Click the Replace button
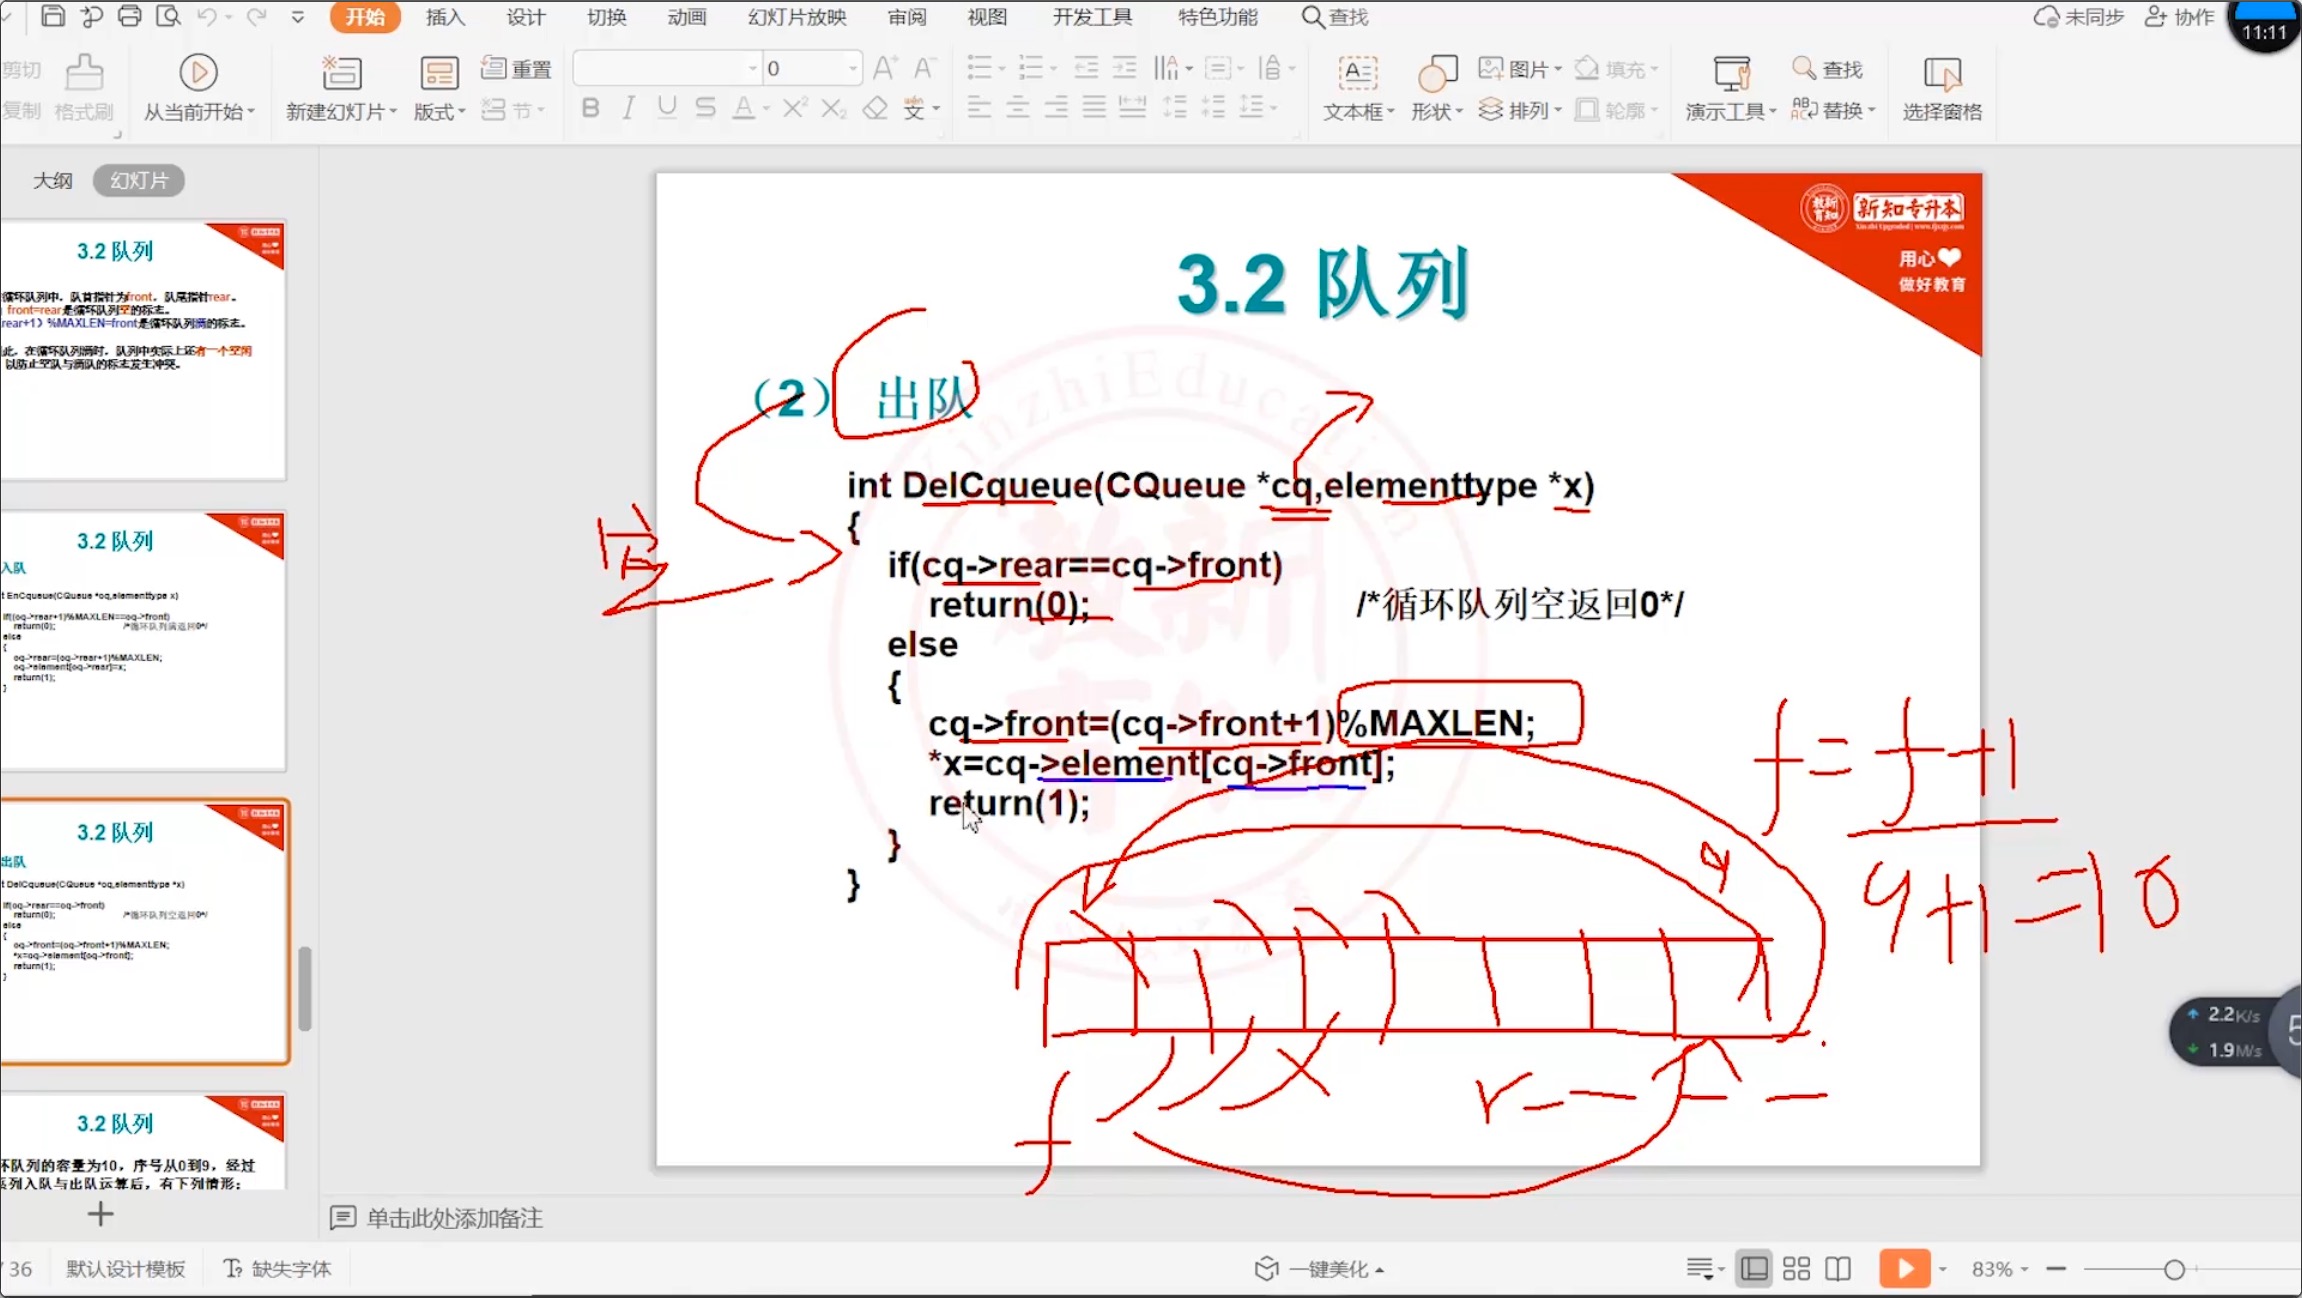Viewport: 2302px width, 1298px height. [x=1833, y=109]
